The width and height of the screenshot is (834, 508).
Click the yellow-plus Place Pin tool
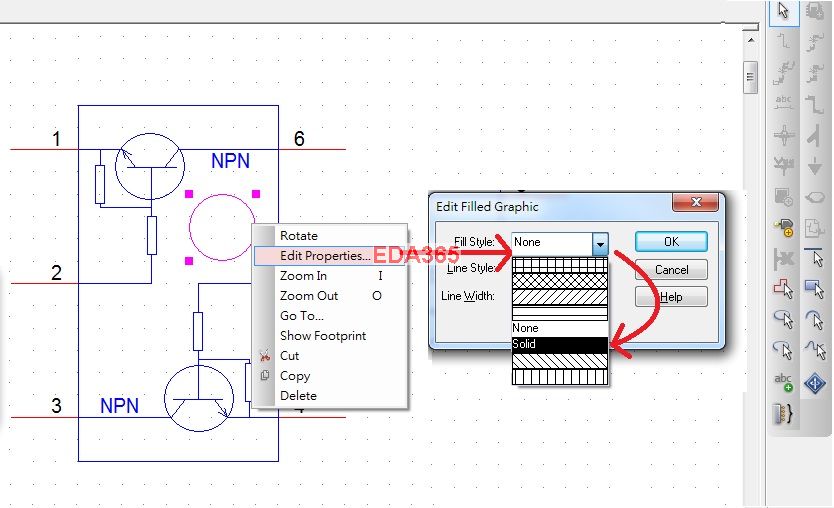point(784,228)
